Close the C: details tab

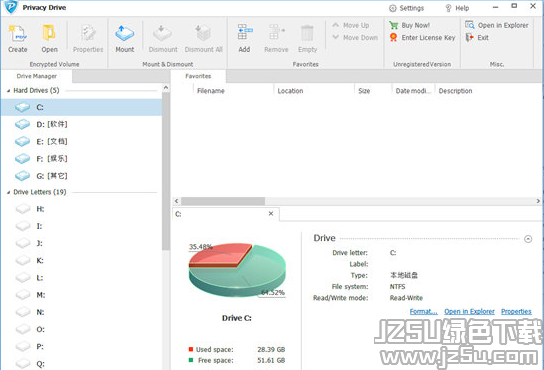[271, 214]
